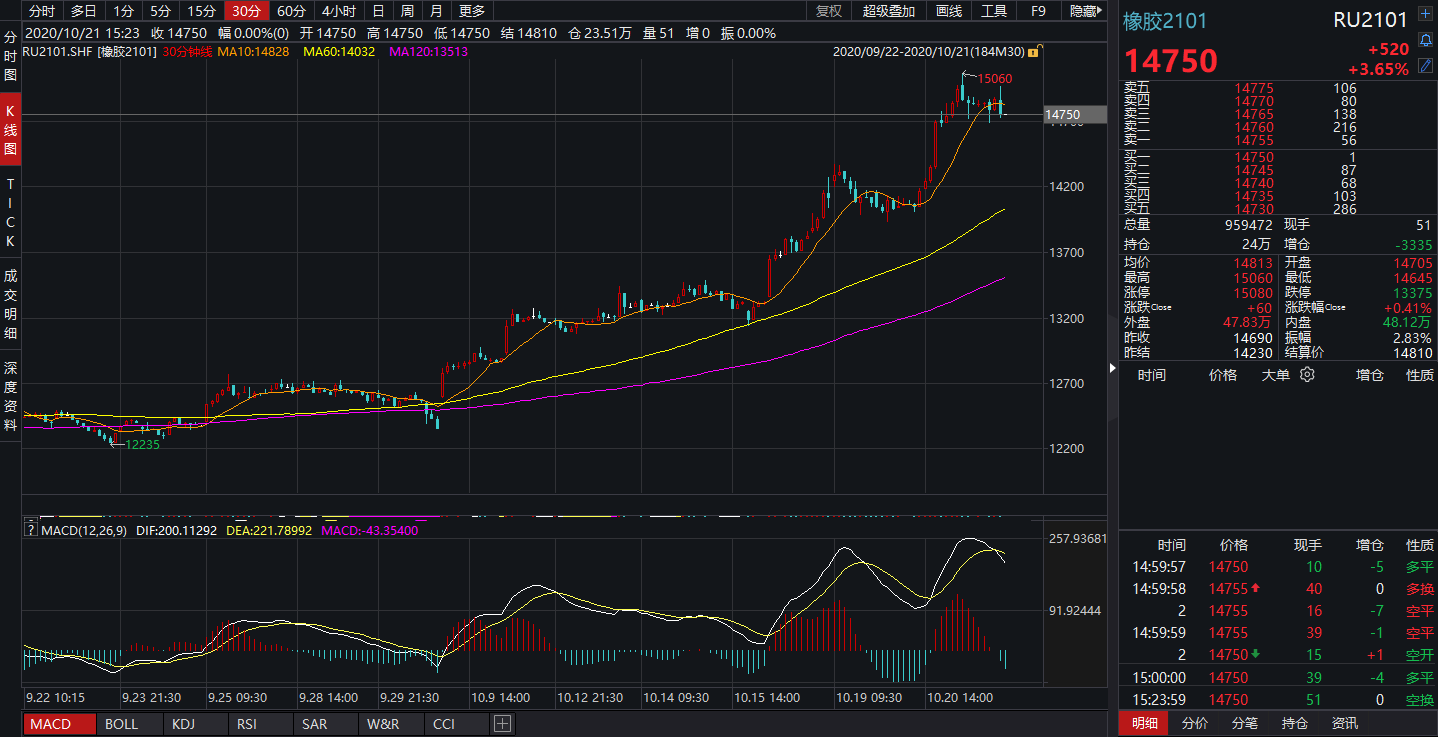Viewport: 1438px width, 737px height.
Task: Open the 画线 drawing tools
Action: pyautogui.click(x=949, y=11)
